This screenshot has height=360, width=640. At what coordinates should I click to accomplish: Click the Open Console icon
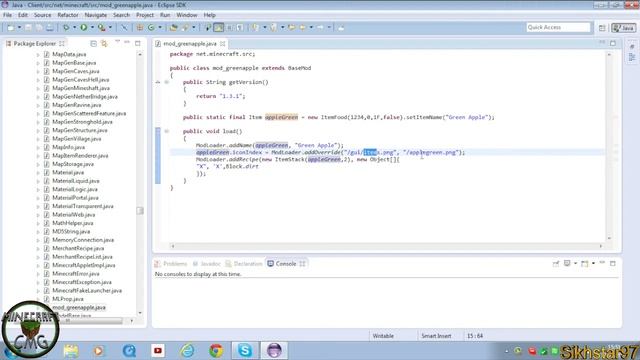(x=584, y=264)
